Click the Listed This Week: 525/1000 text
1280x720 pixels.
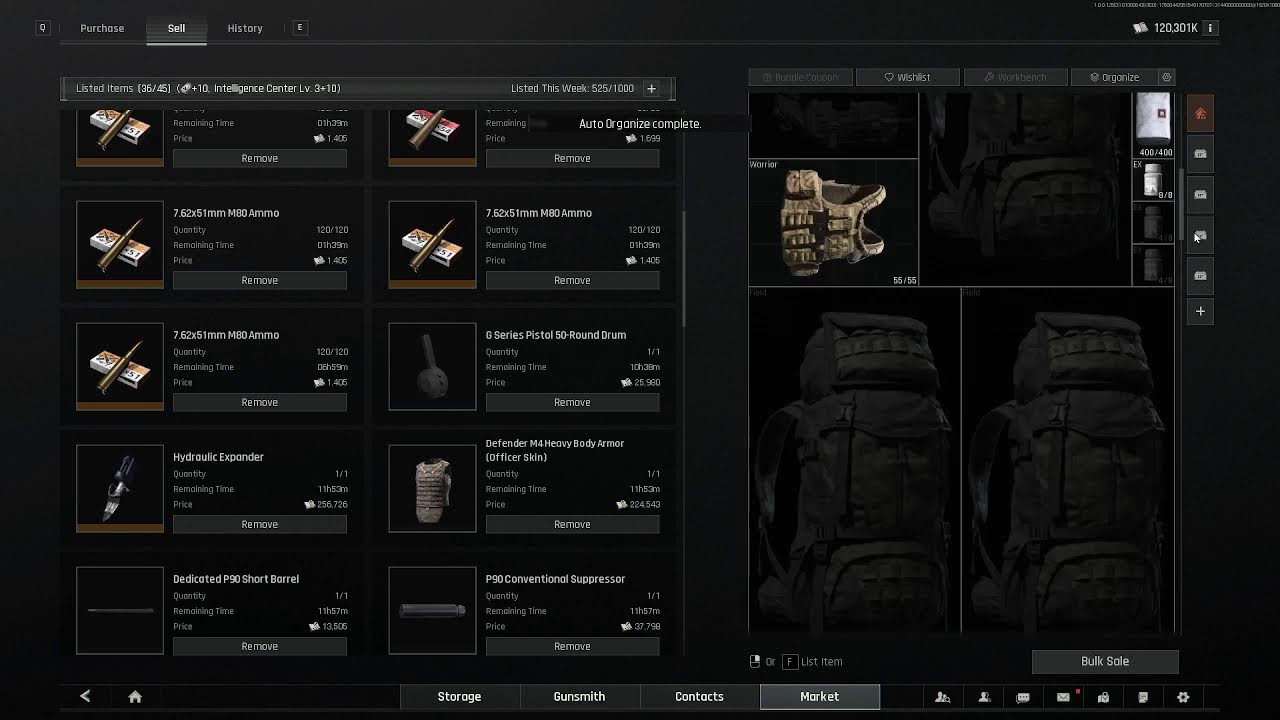[572, 88]
